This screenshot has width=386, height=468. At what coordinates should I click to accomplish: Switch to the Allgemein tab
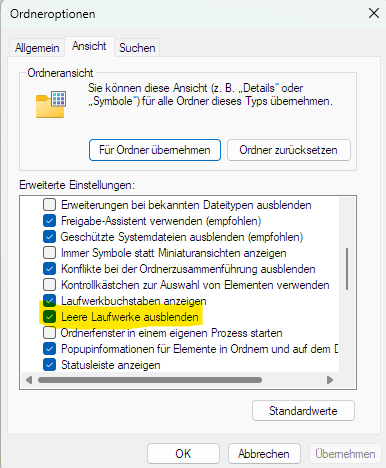click(37, 48)
